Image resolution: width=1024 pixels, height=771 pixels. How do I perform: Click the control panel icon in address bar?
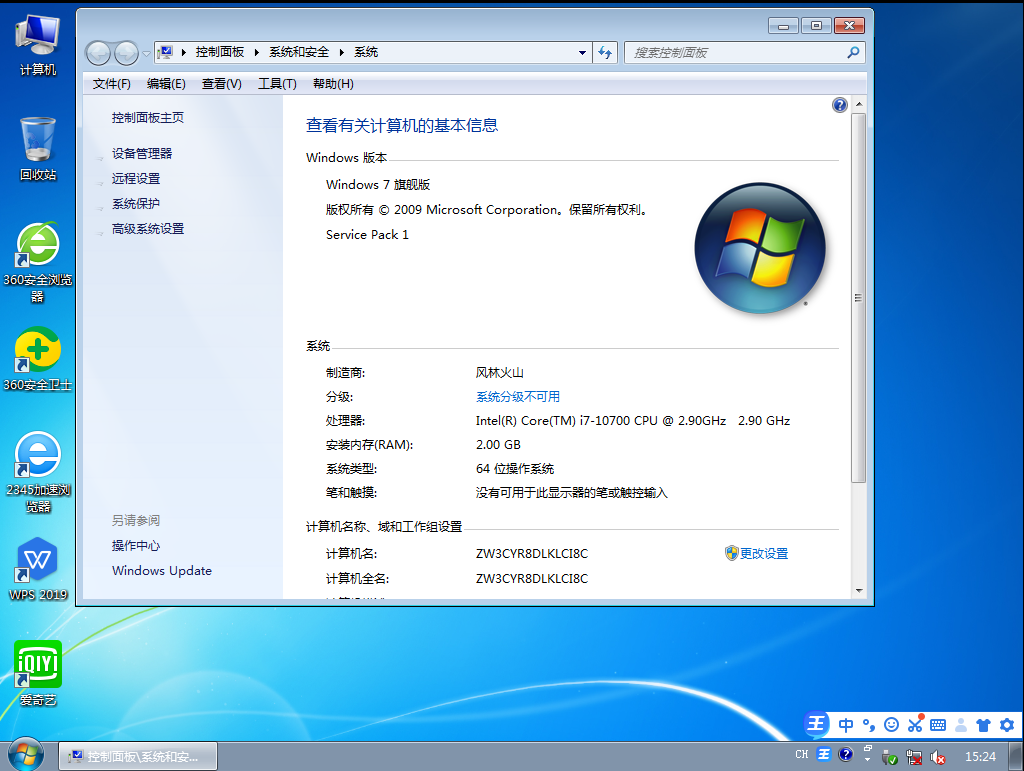(166, 52)
